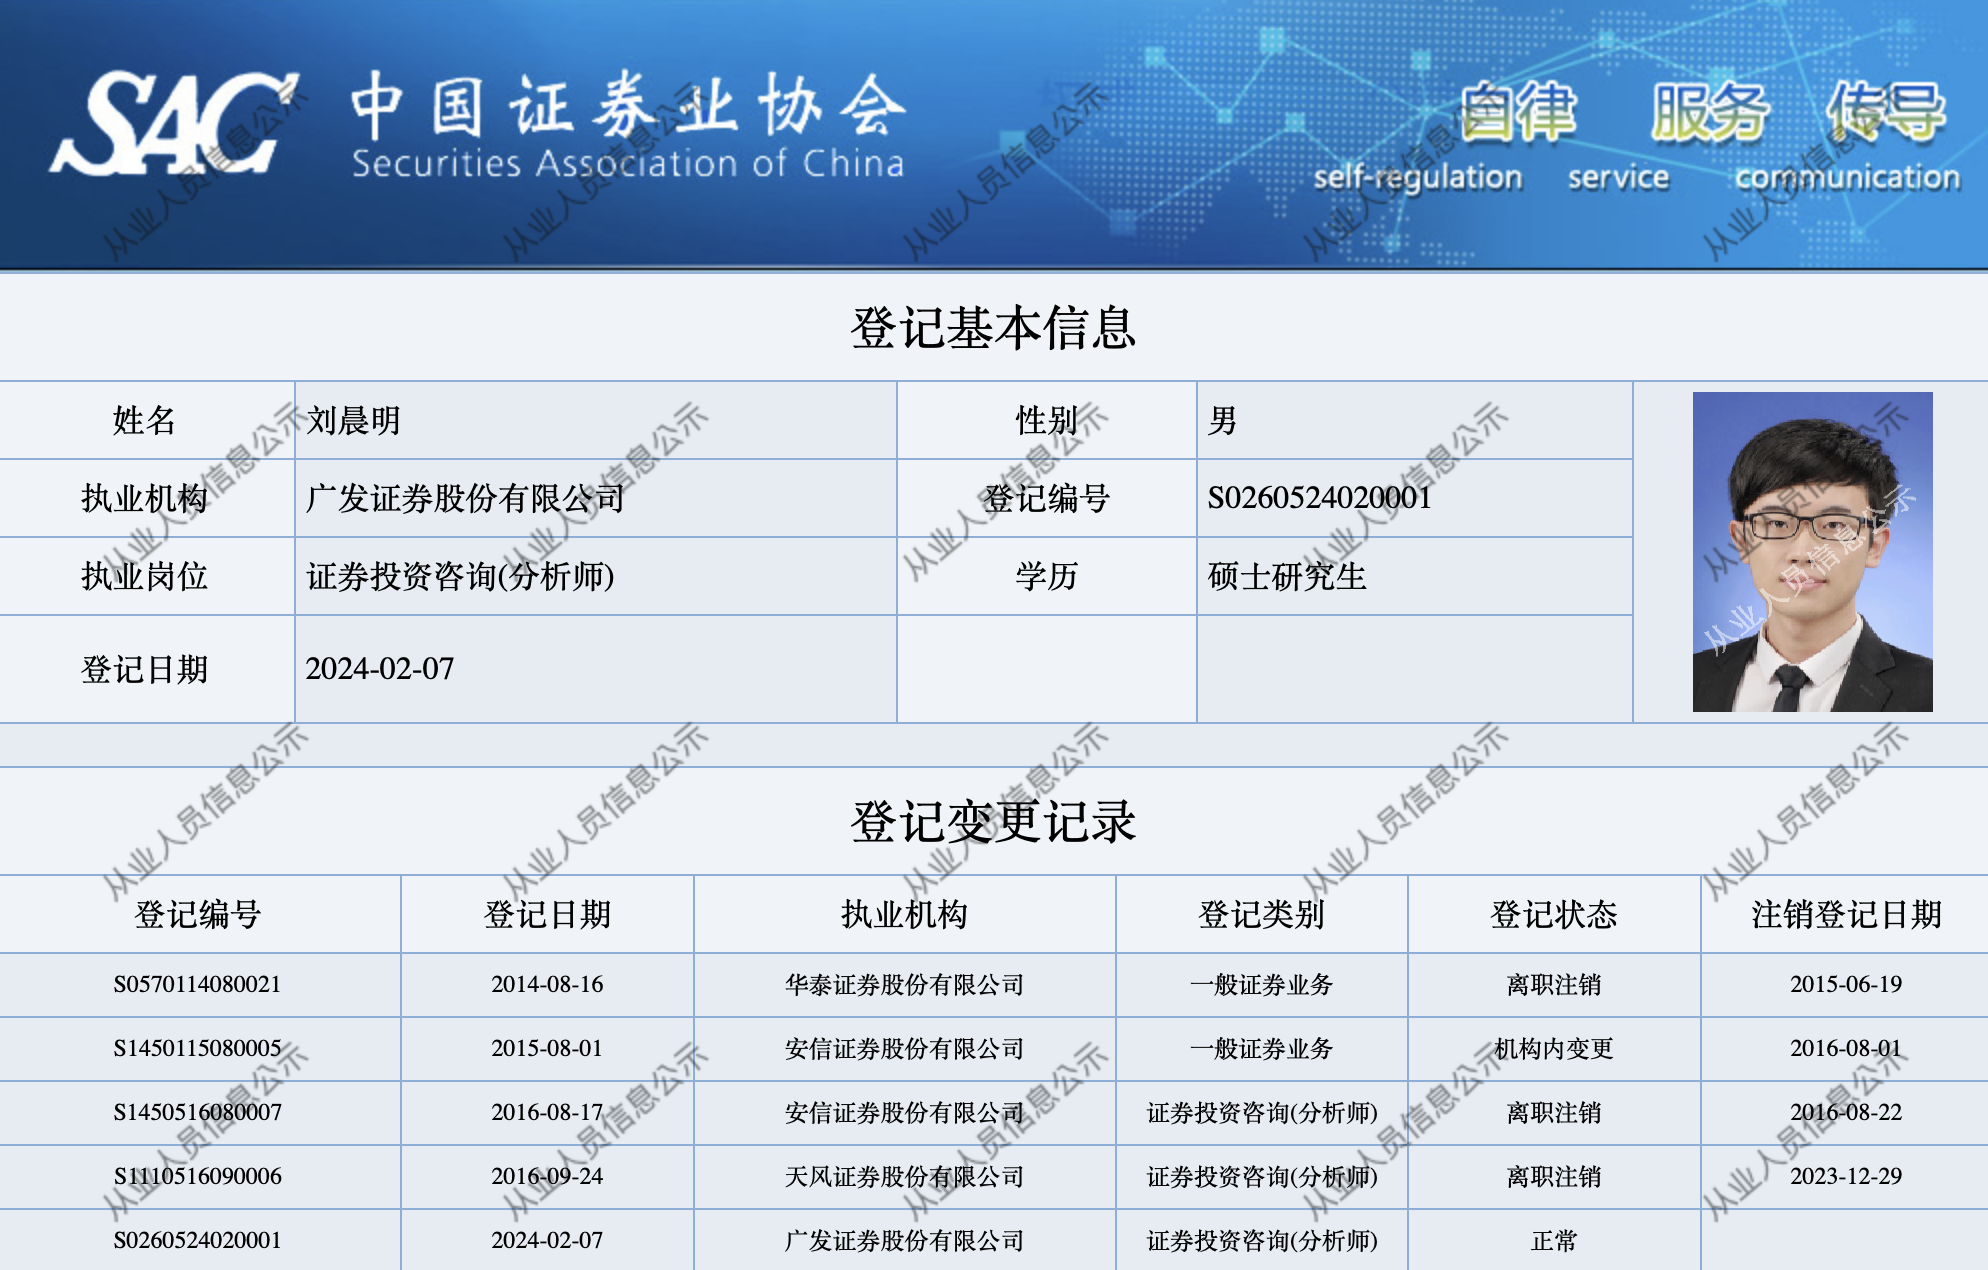1988x1270 pixels.
Task: Select 登记基本信息 menu section
Action: coord(994,284)
